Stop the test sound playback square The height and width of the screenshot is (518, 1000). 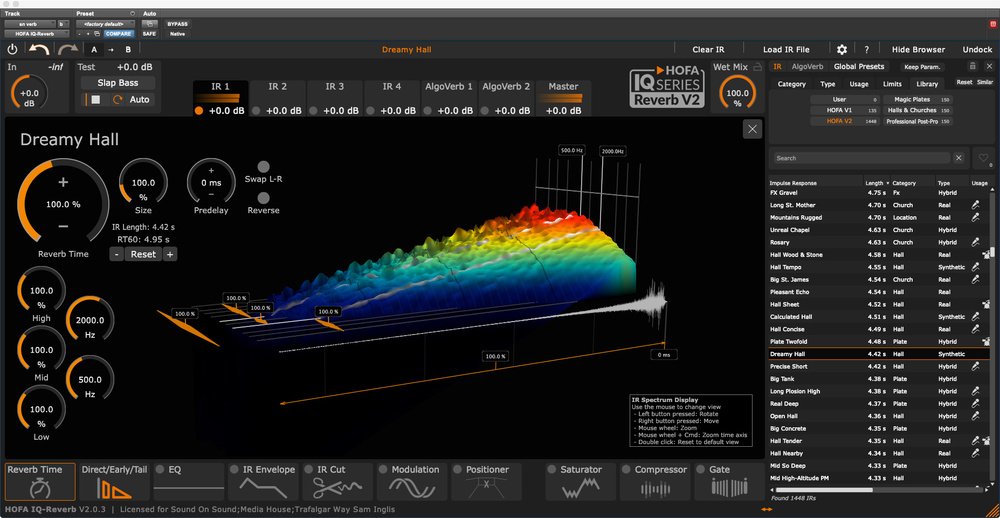click(x=96, y=100)
